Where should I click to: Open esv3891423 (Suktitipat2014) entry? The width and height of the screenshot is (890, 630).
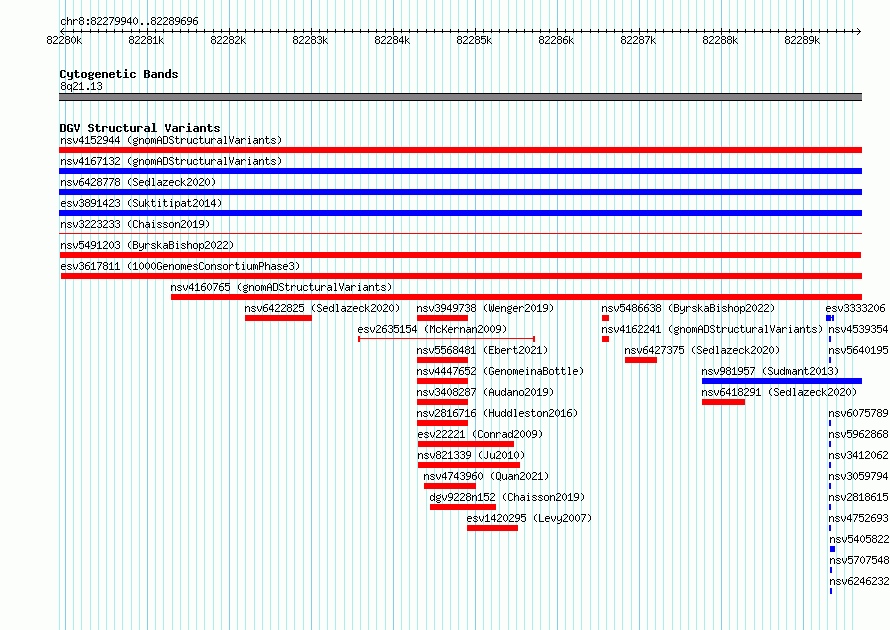141,203
